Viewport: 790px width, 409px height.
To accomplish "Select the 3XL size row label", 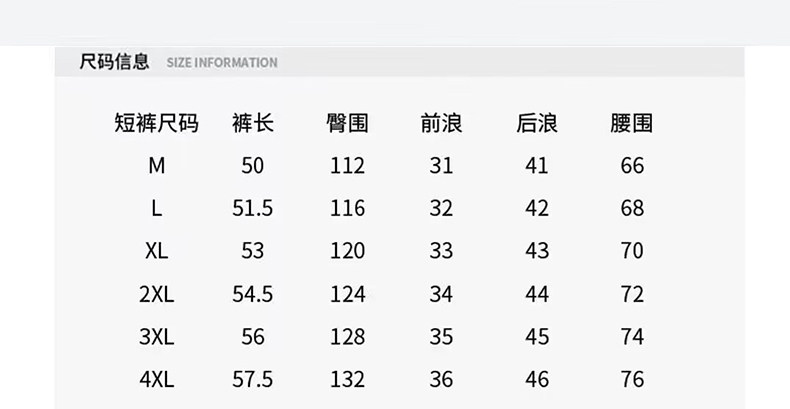I will (x=156, y=338).
